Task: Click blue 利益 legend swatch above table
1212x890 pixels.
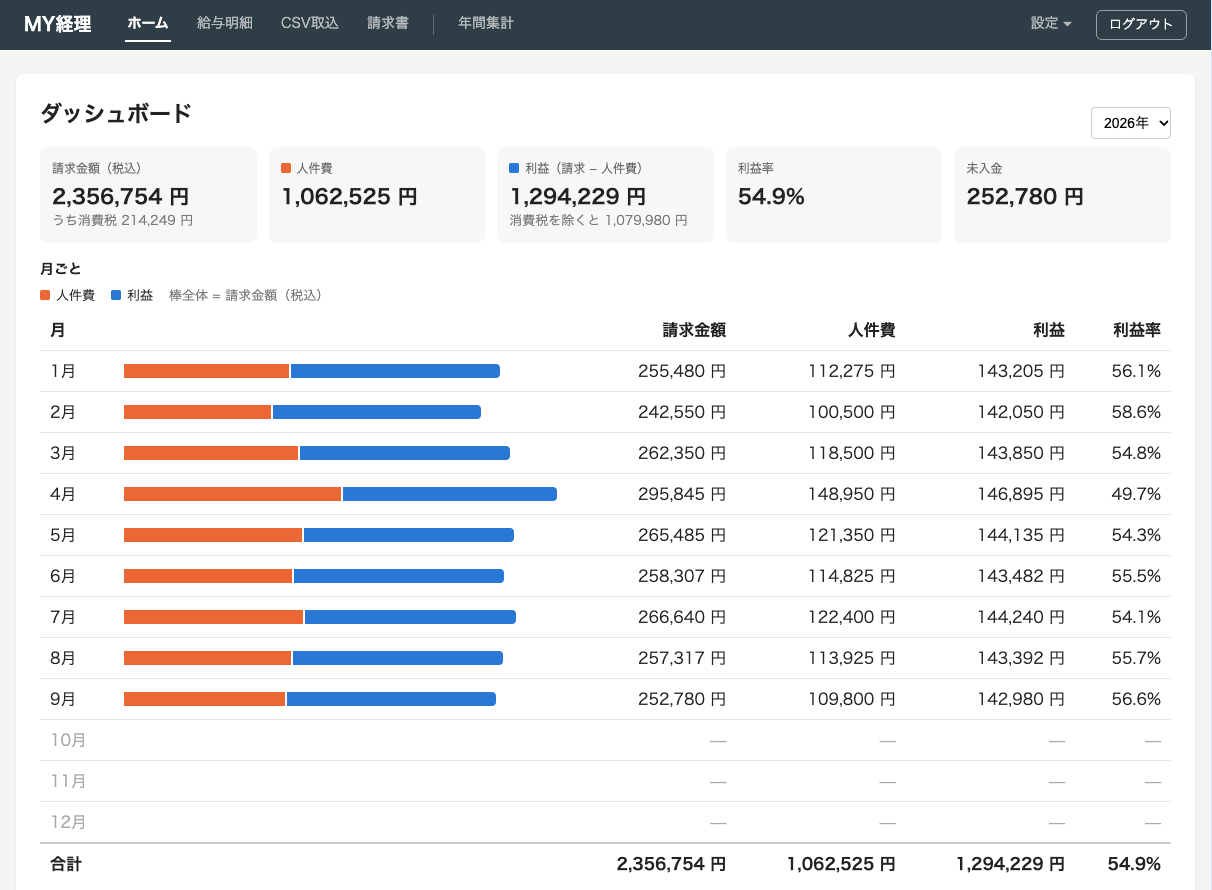Action: [x=116, y=295]
